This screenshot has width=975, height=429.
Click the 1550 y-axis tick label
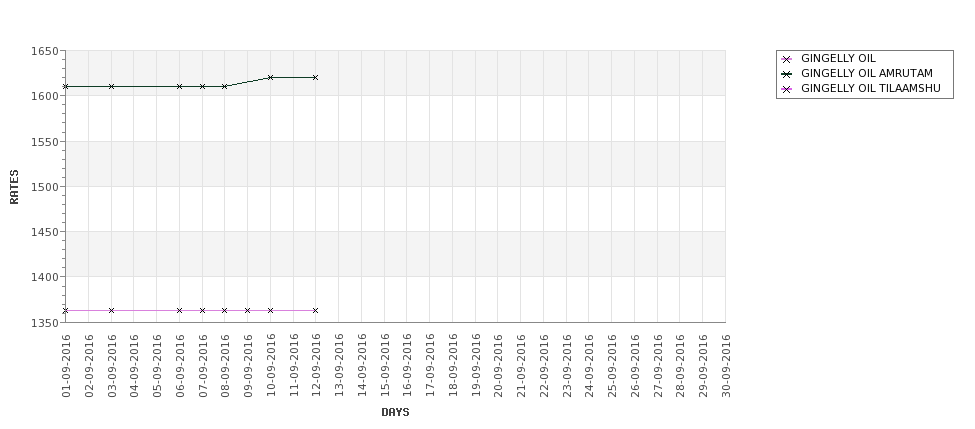pos(44,142)
